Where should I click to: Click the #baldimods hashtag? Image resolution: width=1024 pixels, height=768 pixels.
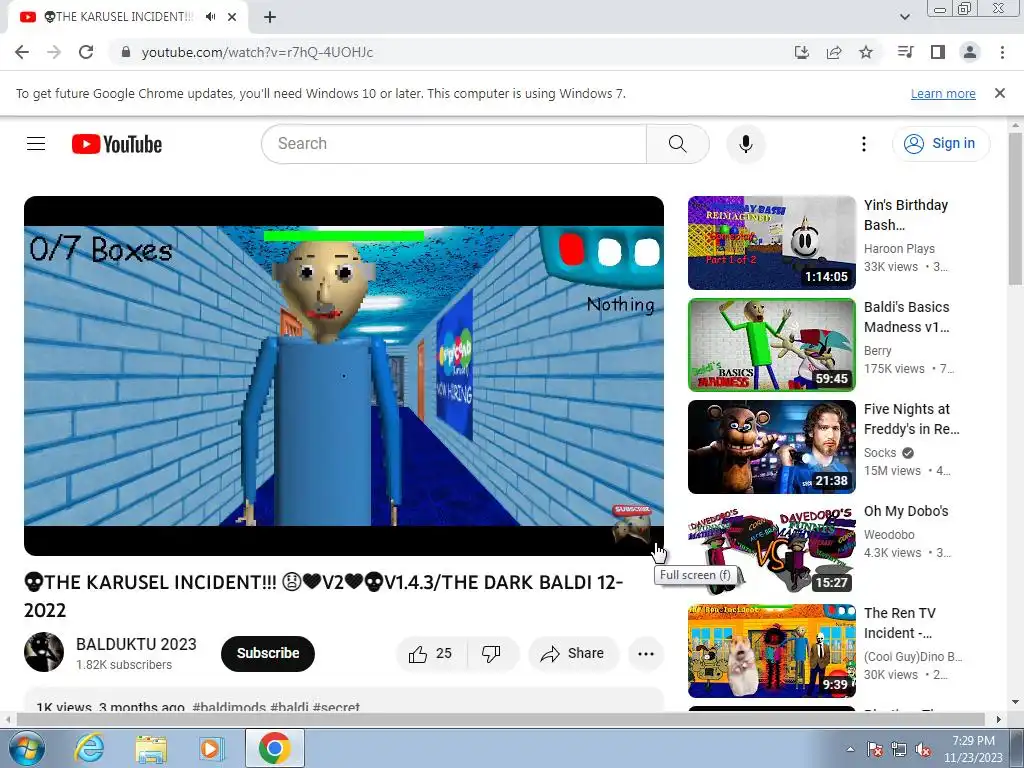pyautogui.click(x=229, y=707)
